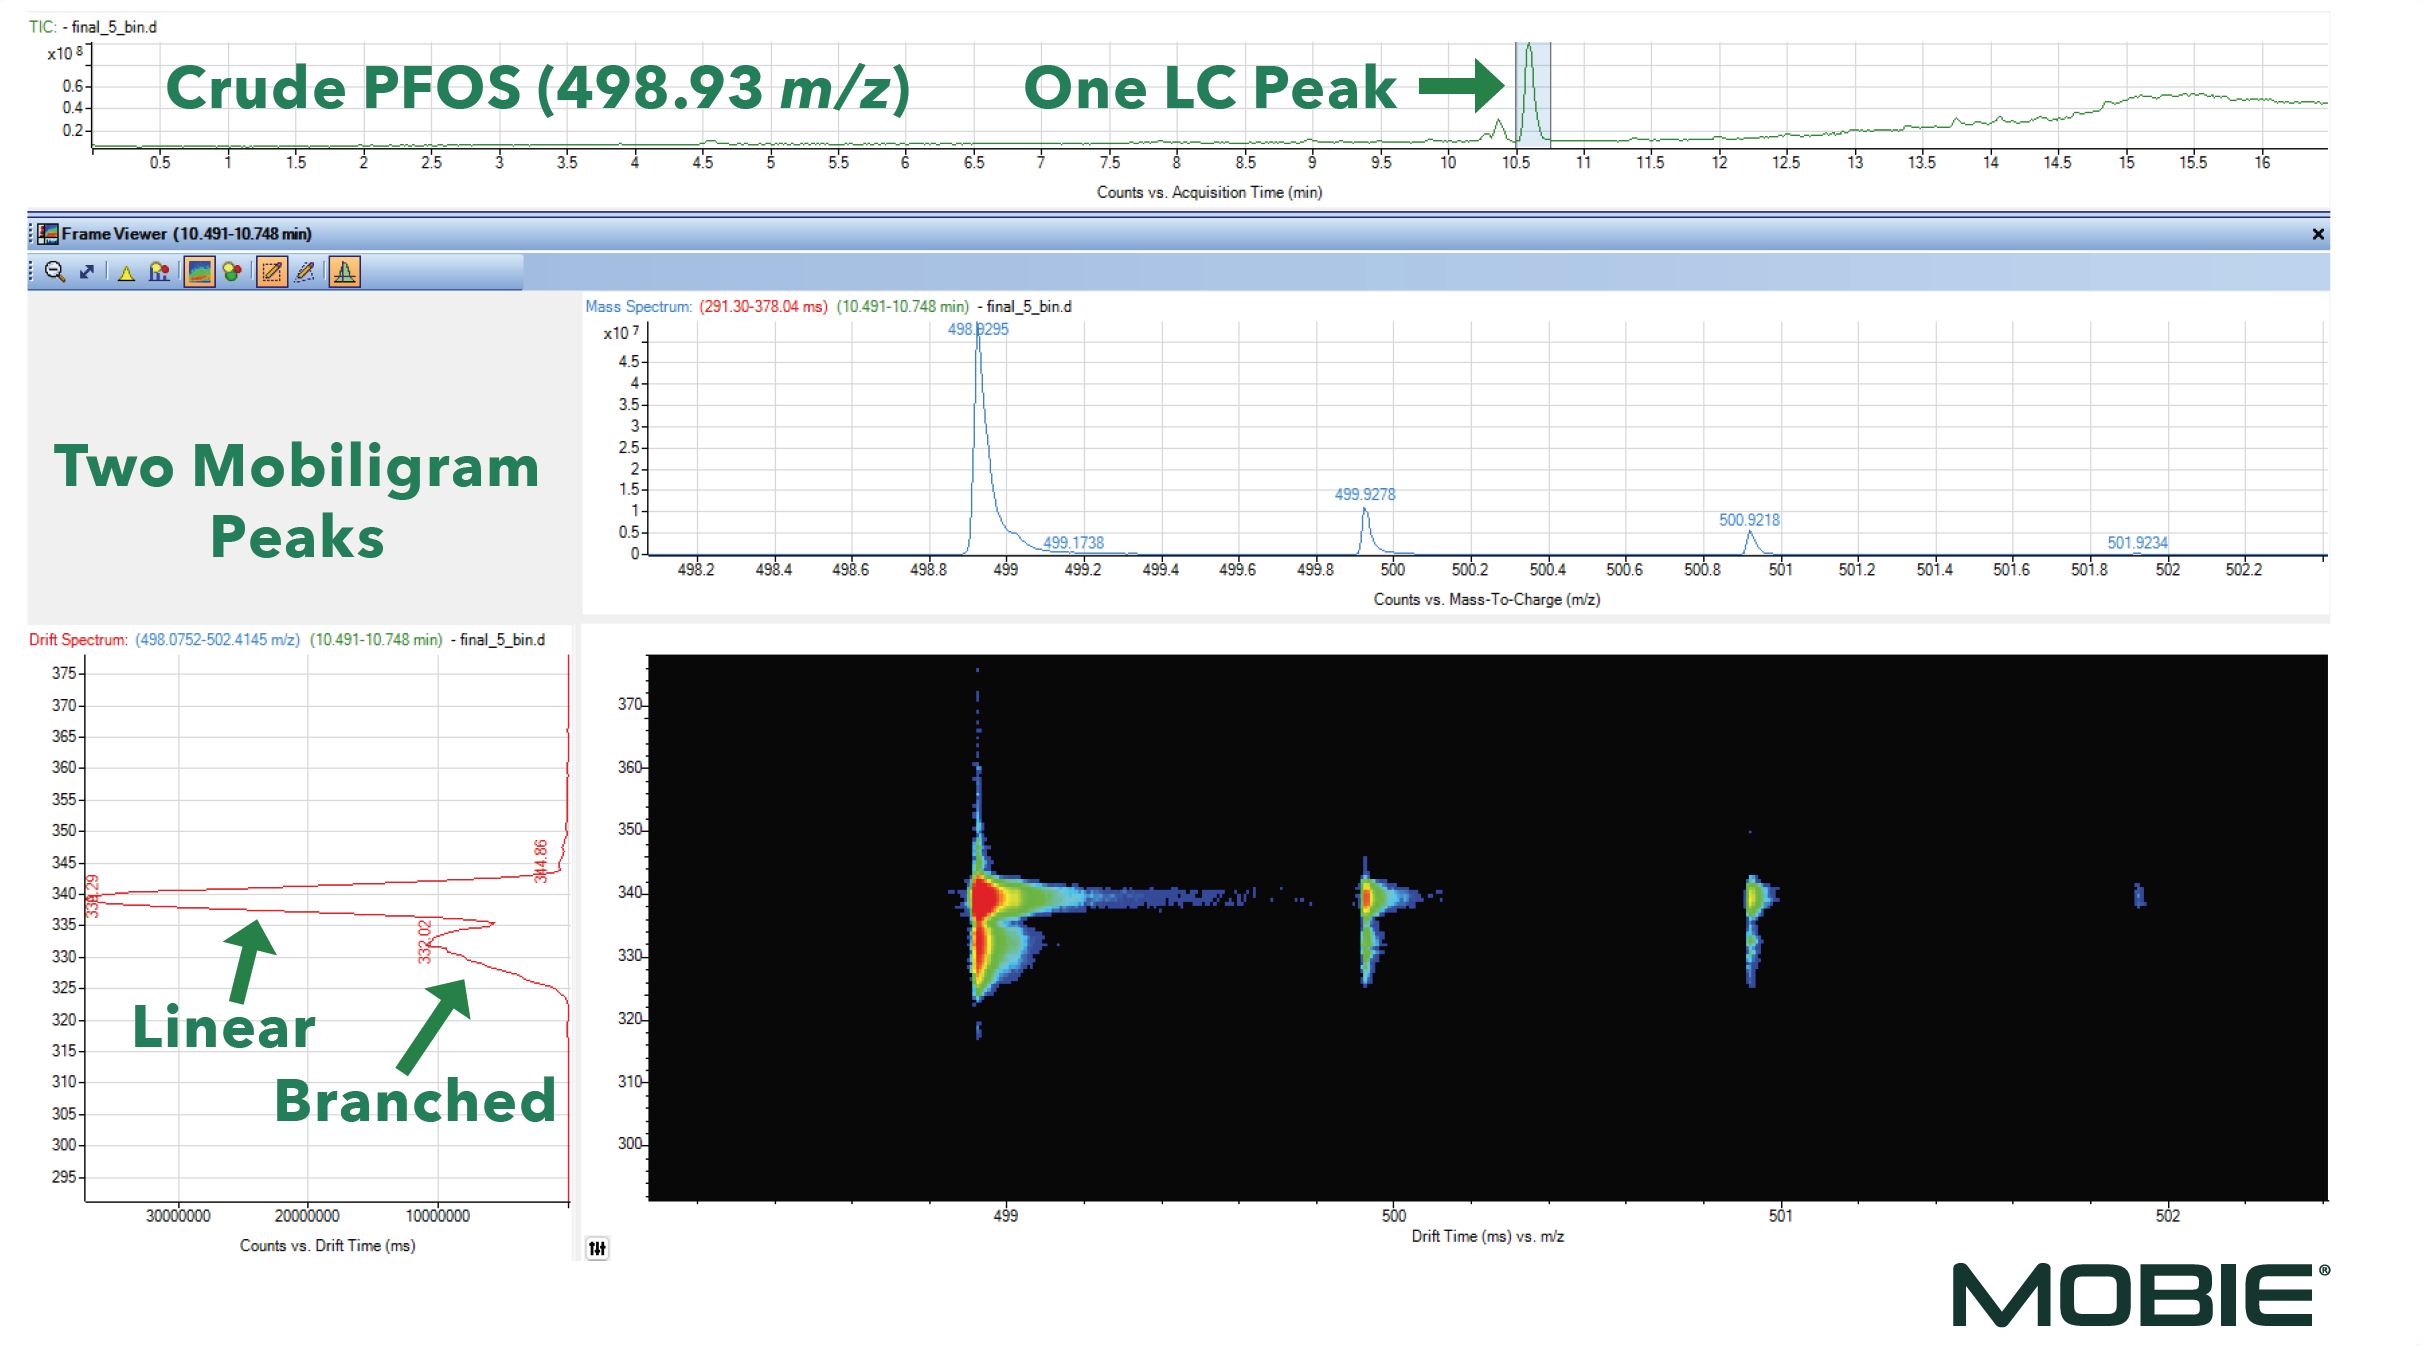Click the 499.1738 peak label
This screenshot has height=1346, width=2422.
[1073, 543]
